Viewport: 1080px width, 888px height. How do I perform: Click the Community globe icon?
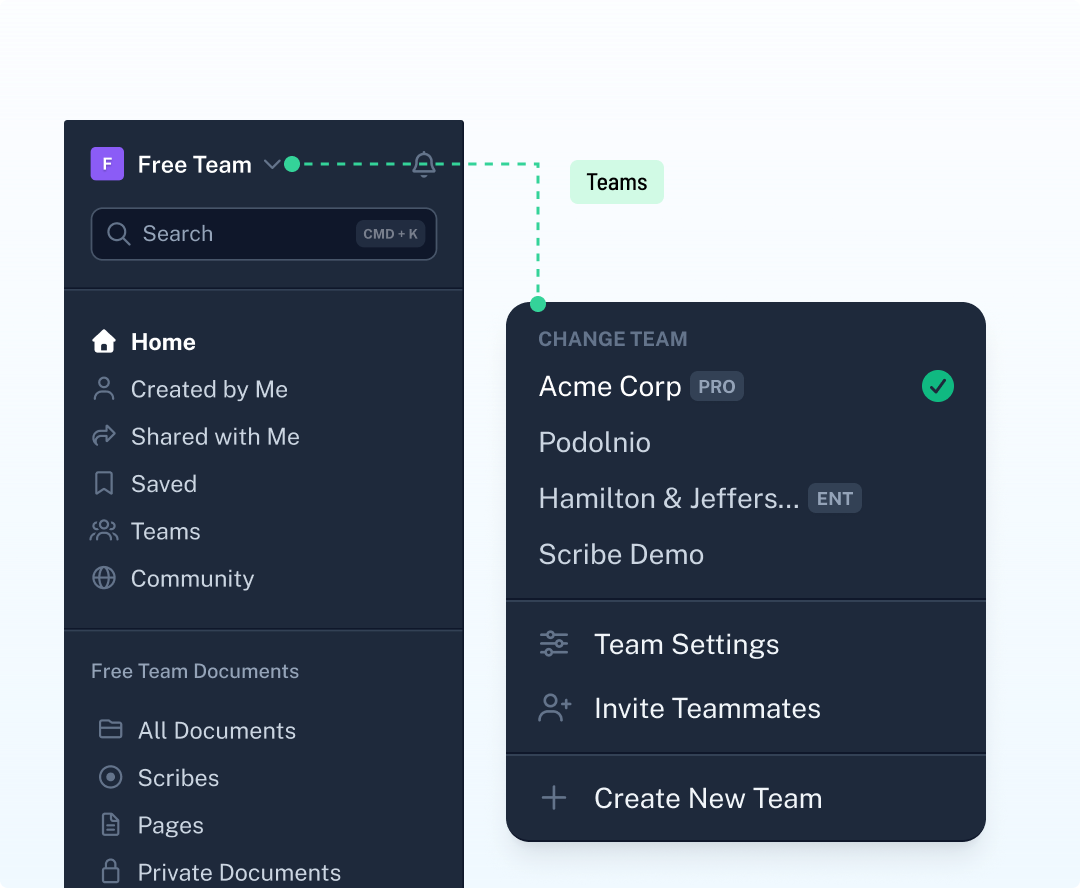point(104,578)
